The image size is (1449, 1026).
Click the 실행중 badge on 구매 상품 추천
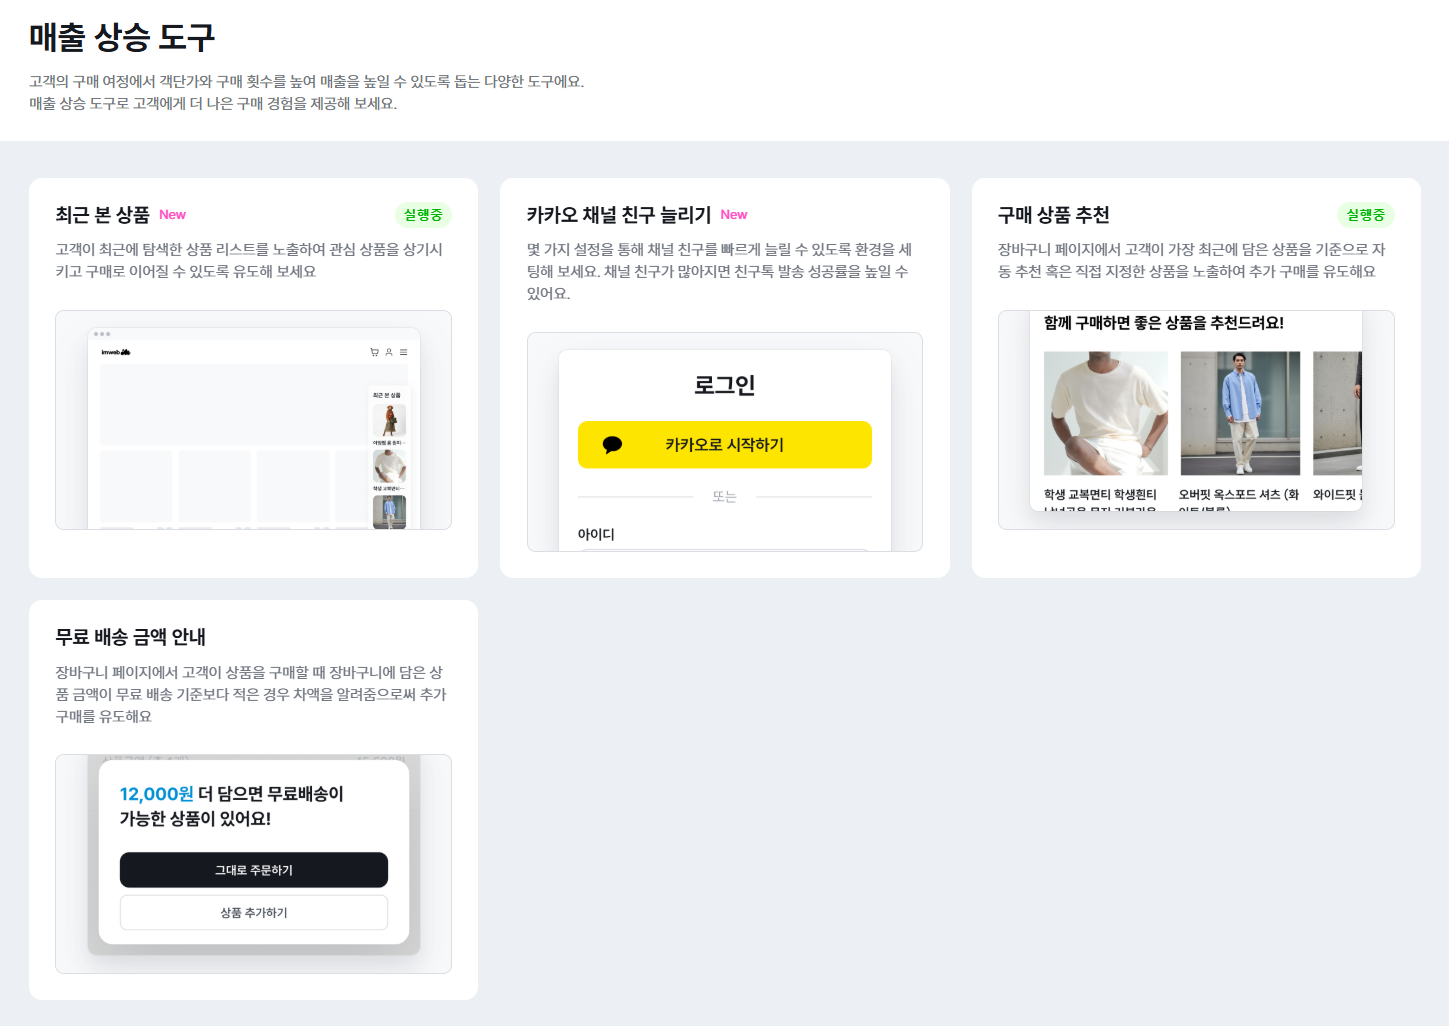1365,215
